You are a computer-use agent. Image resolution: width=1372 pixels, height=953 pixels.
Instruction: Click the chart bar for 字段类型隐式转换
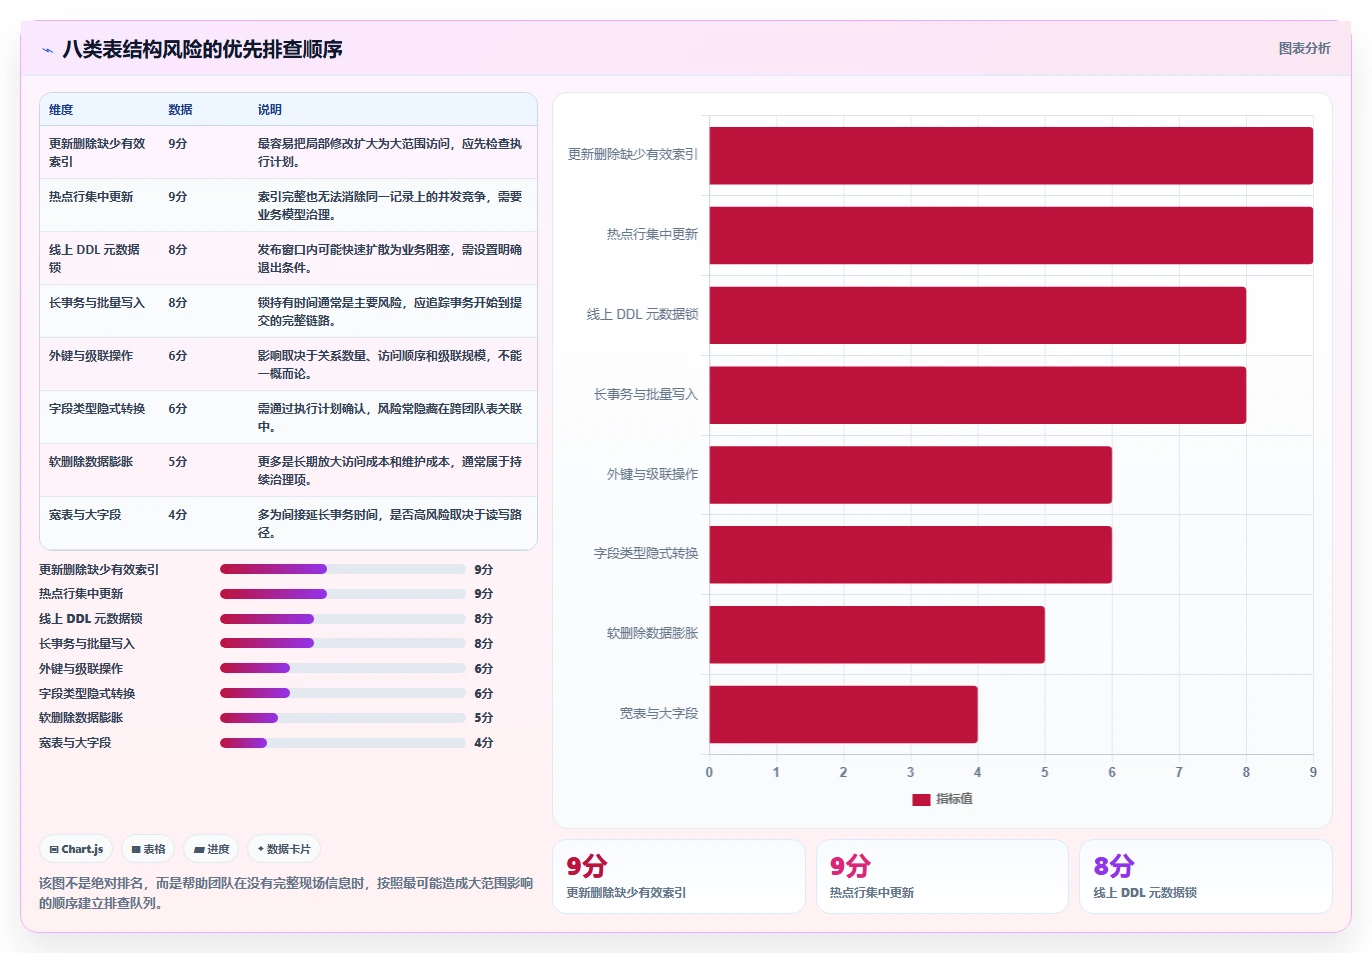pos(911,554)
